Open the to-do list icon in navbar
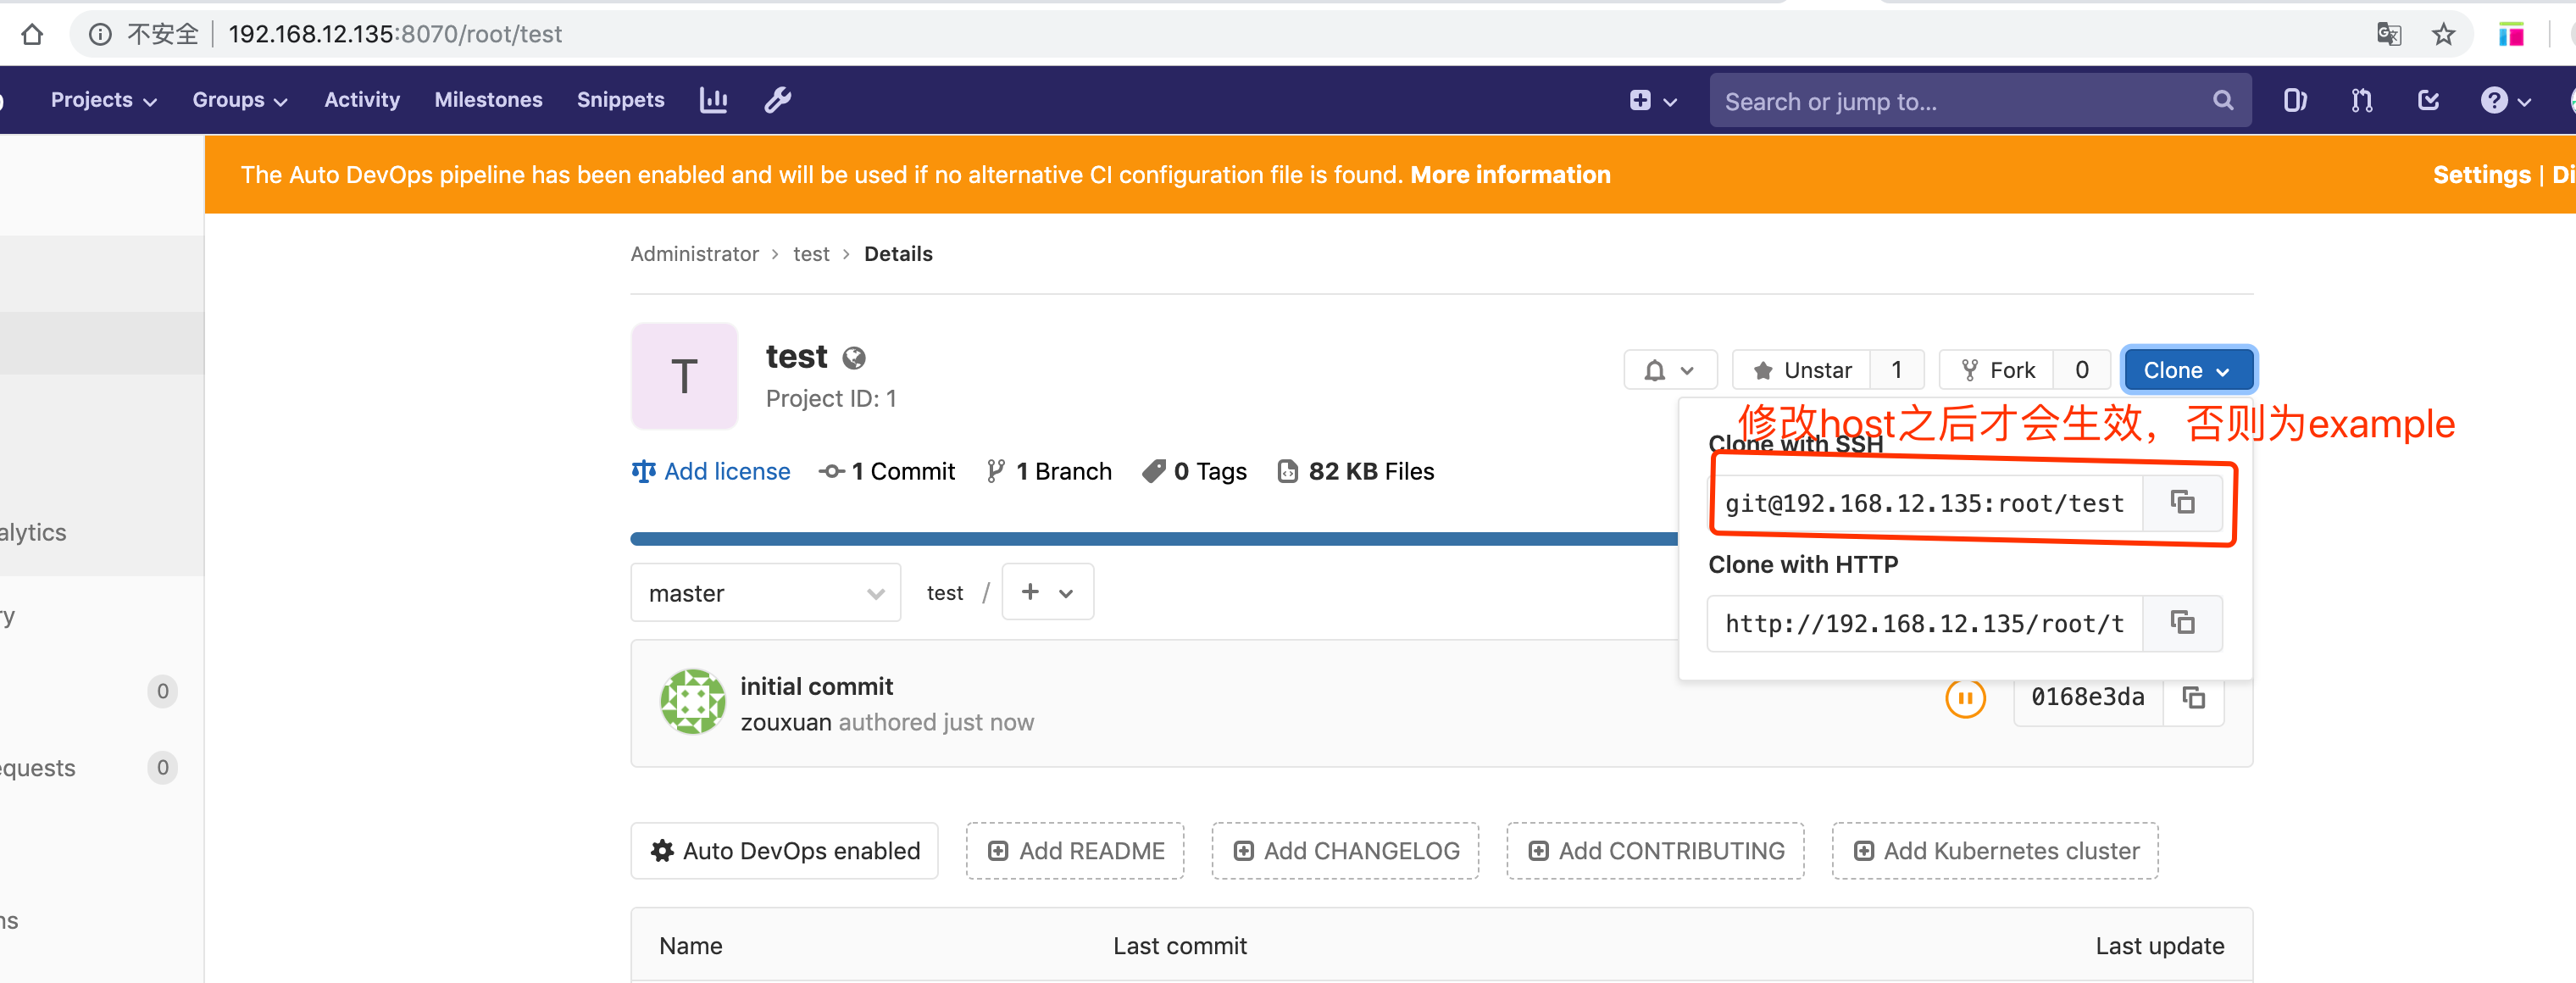Screen dimensions: 2576x983 (x=2428, y=100)
